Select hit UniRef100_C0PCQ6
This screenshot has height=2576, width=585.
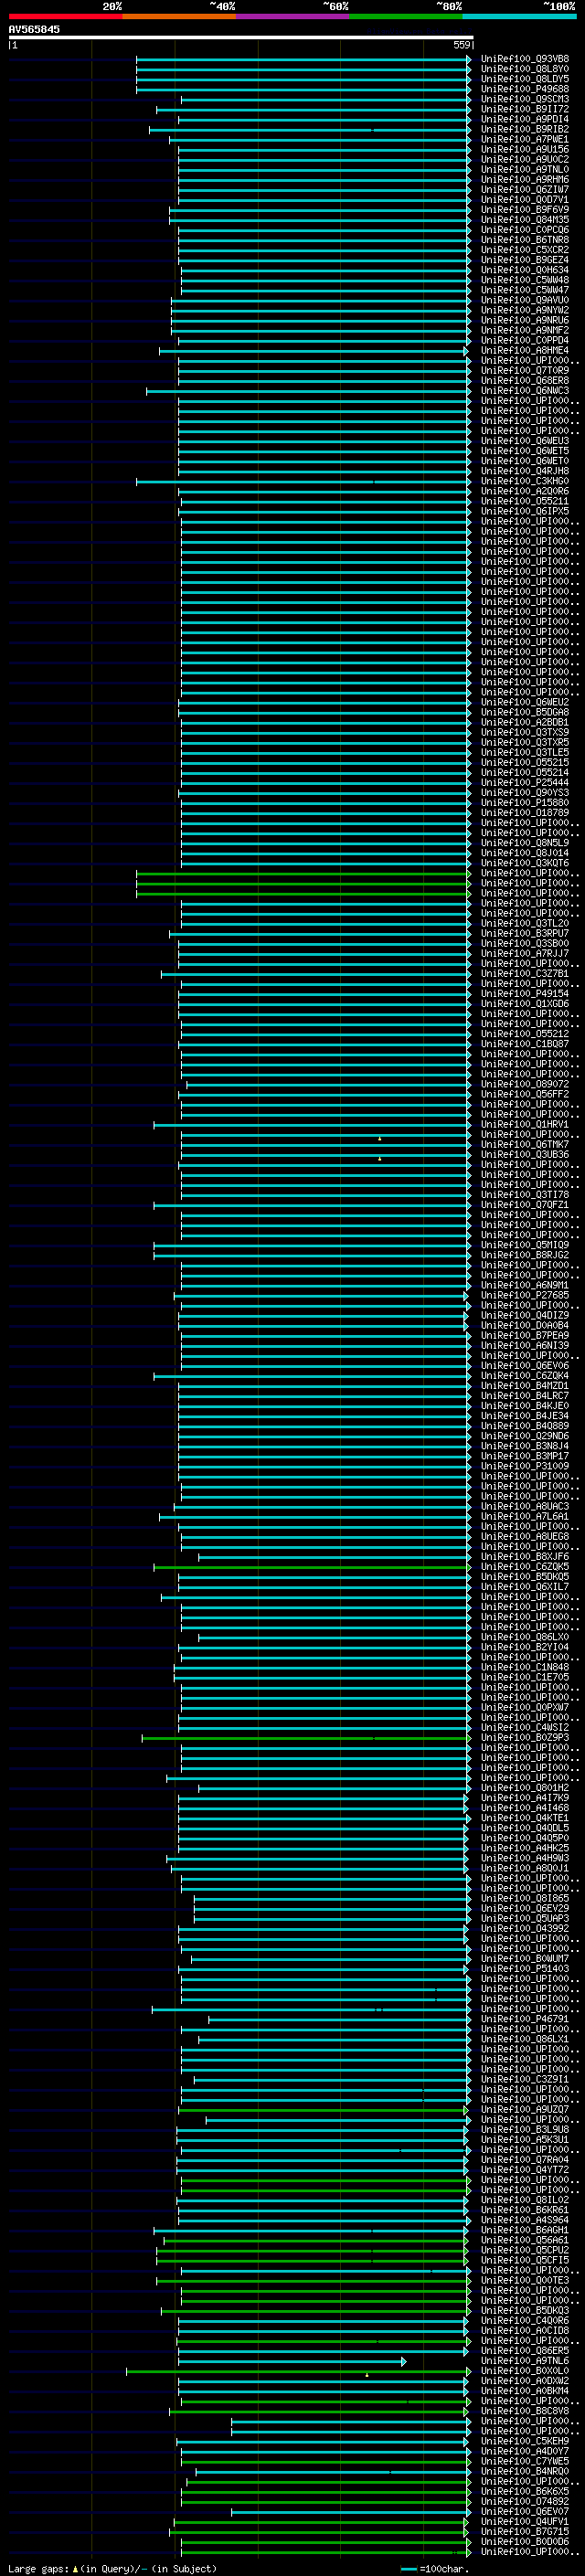coord(524,230)
